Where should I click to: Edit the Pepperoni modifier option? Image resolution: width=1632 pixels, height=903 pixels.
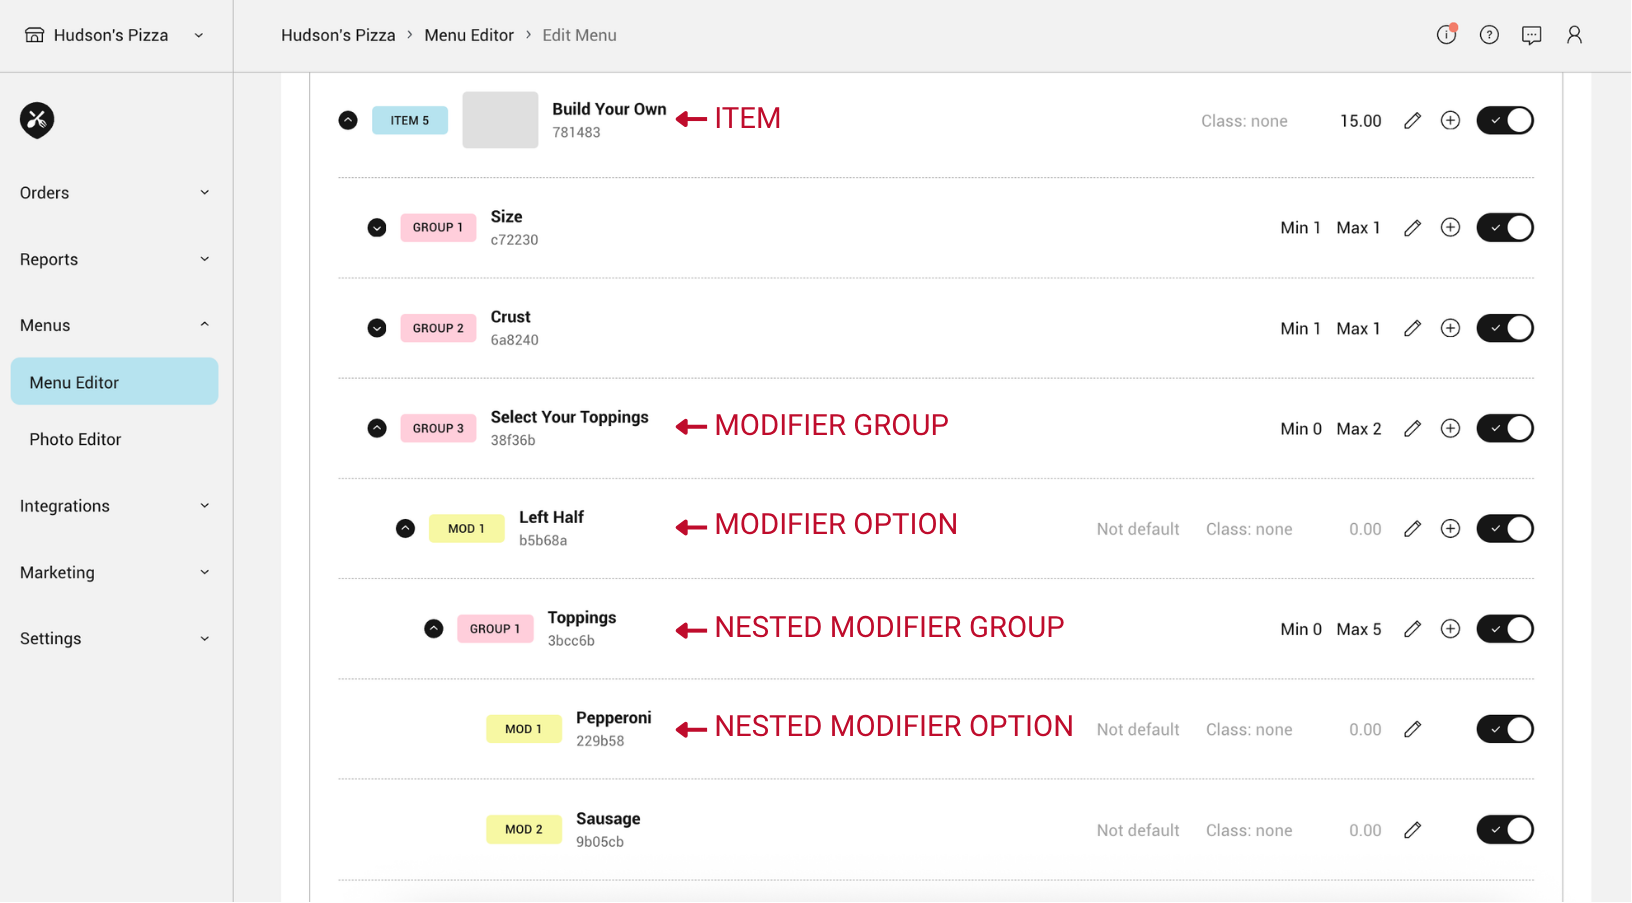[x=1412, y=729]
